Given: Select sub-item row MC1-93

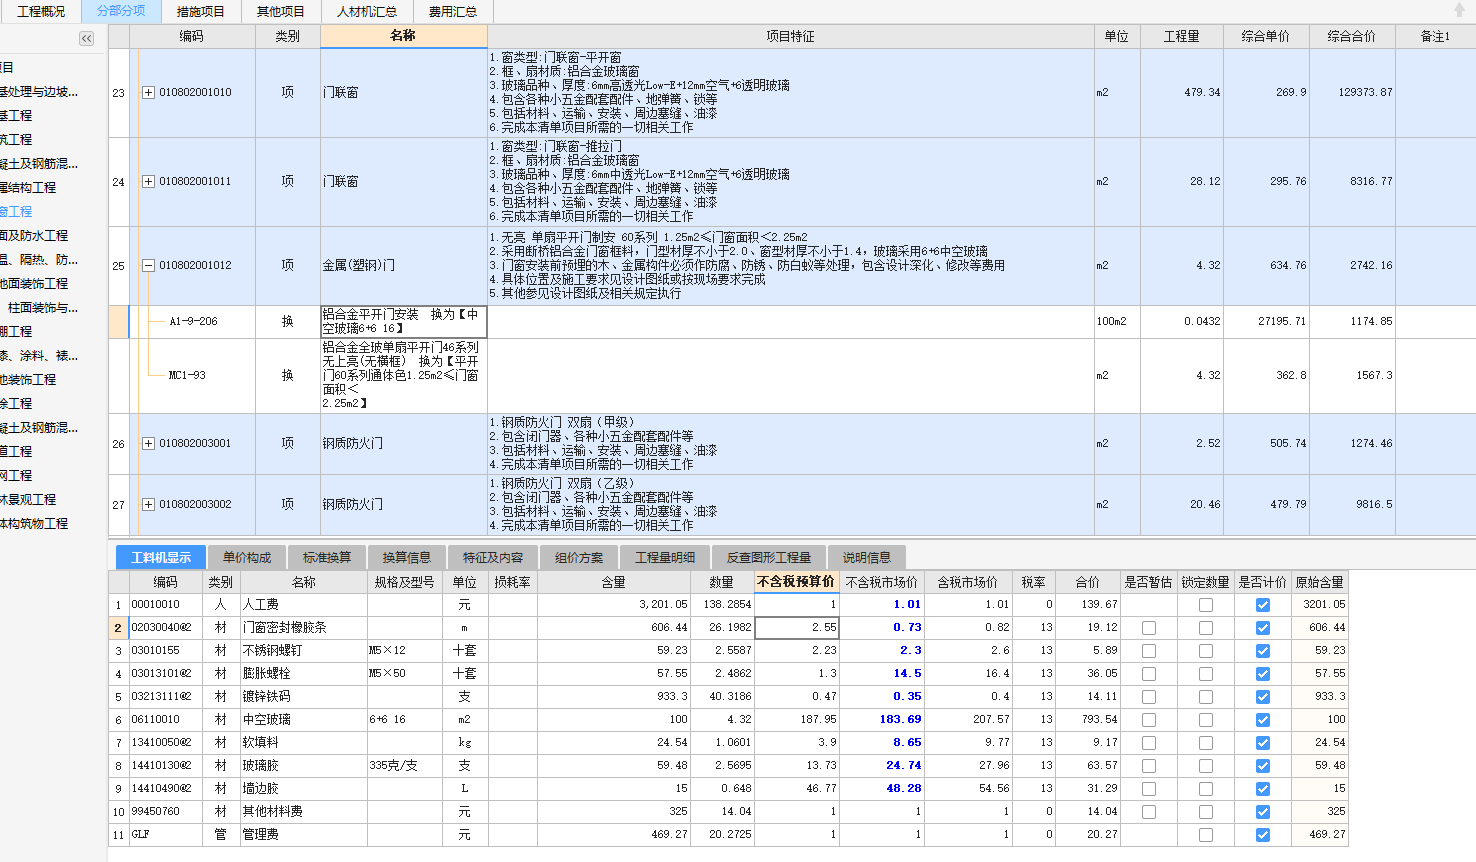Looking at the screenshot, I should pos(187,376).
